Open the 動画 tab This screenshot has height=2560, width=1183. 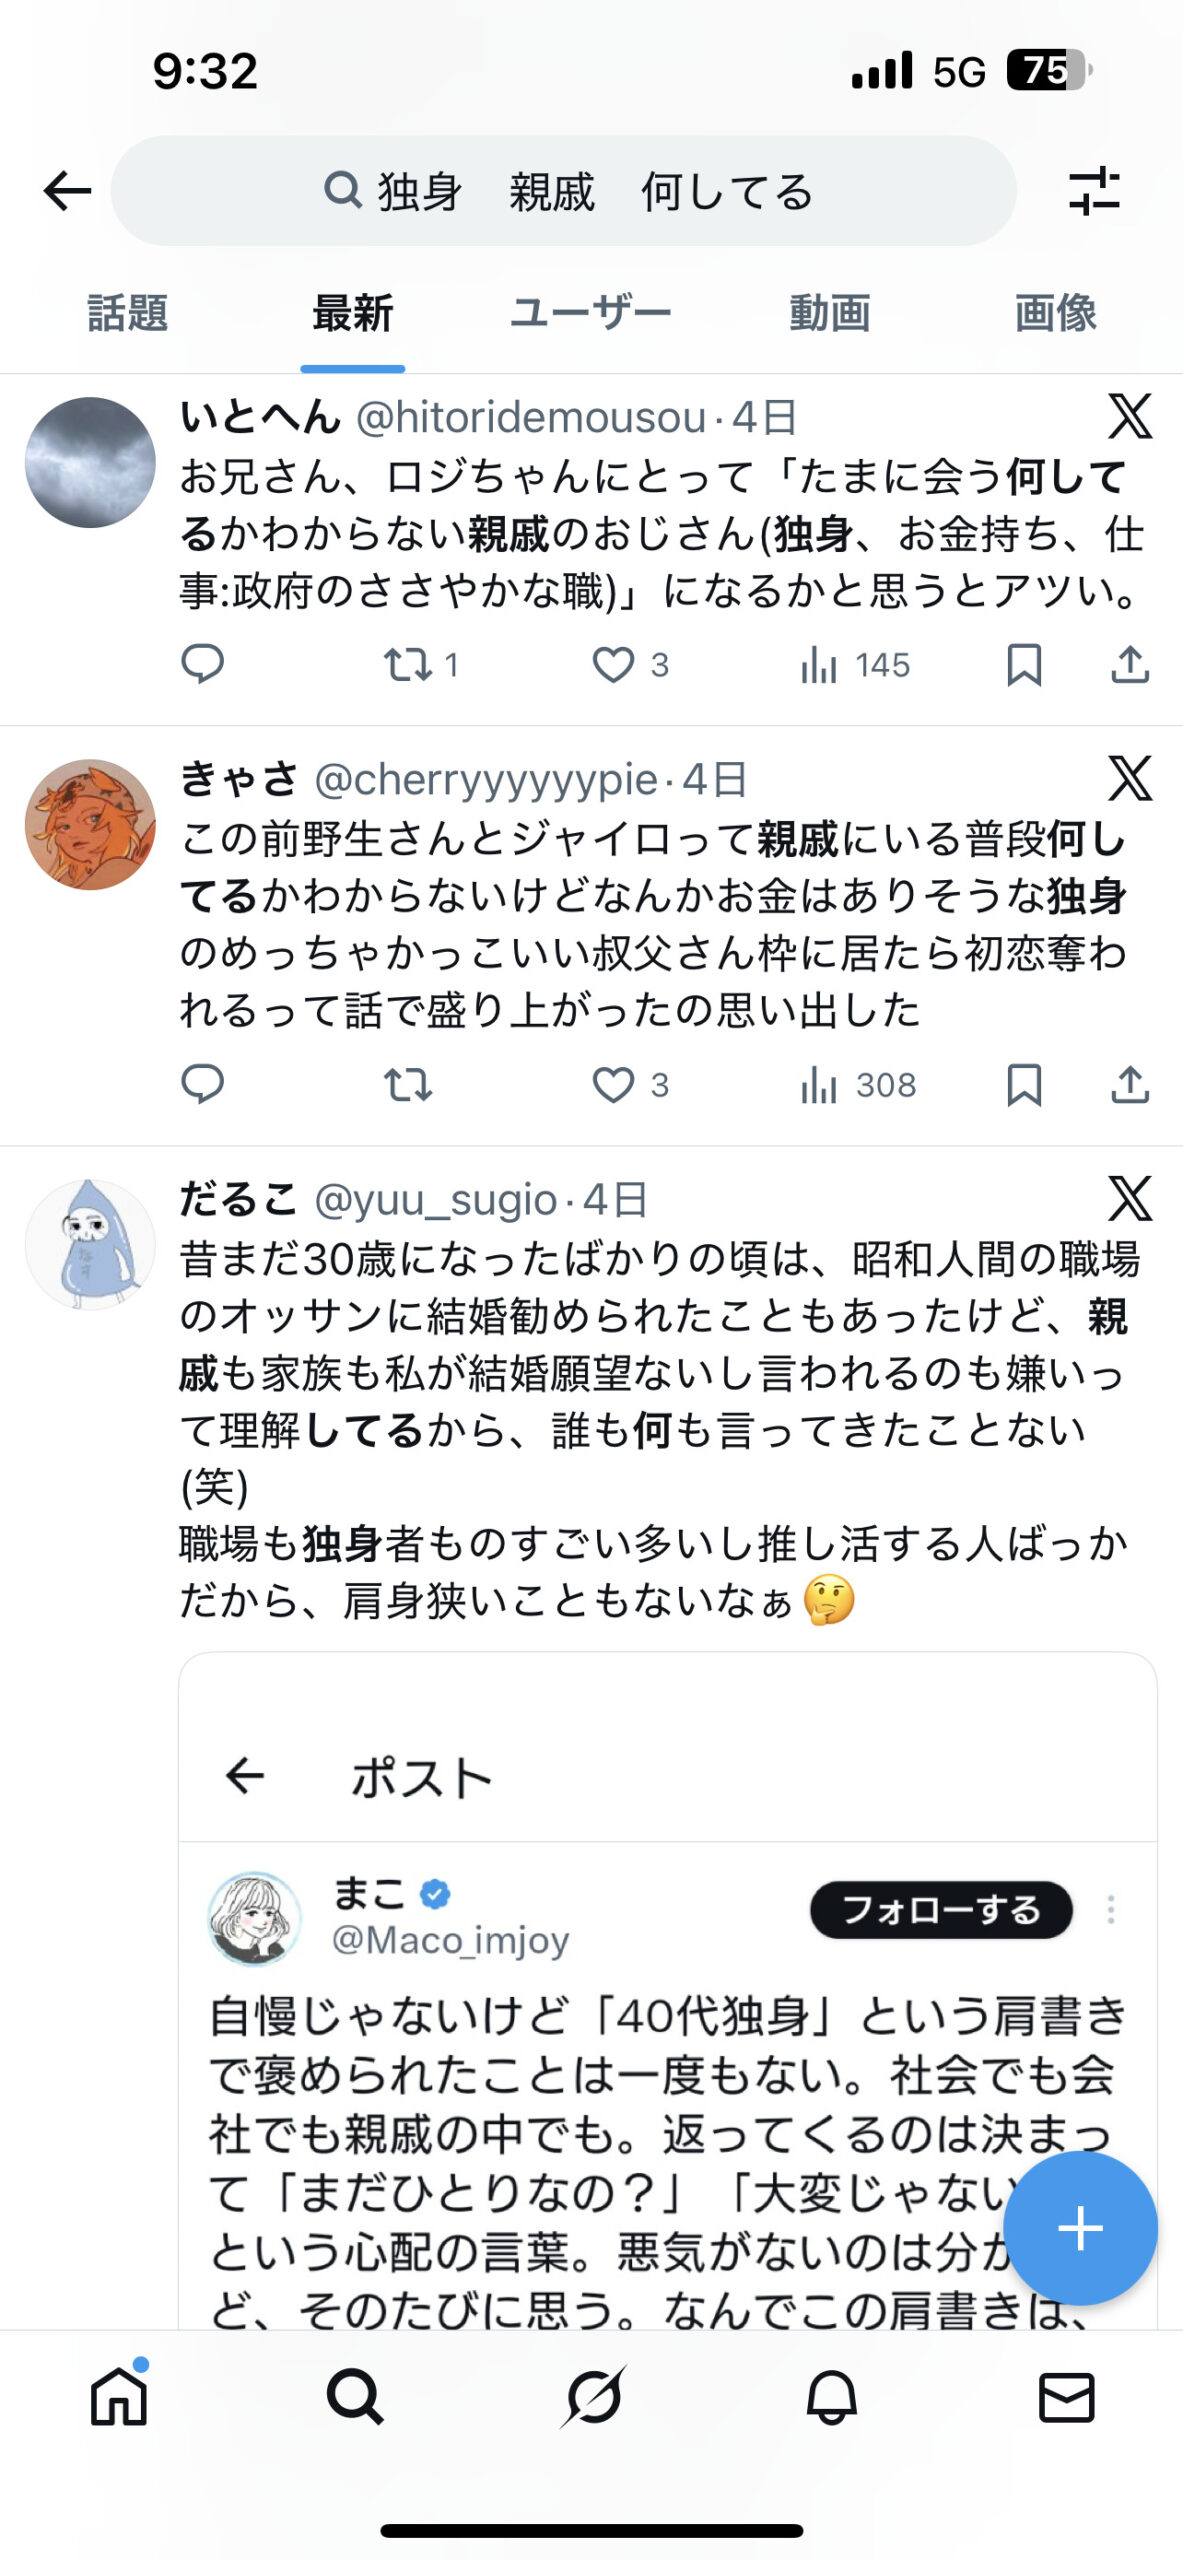point(829,314)
